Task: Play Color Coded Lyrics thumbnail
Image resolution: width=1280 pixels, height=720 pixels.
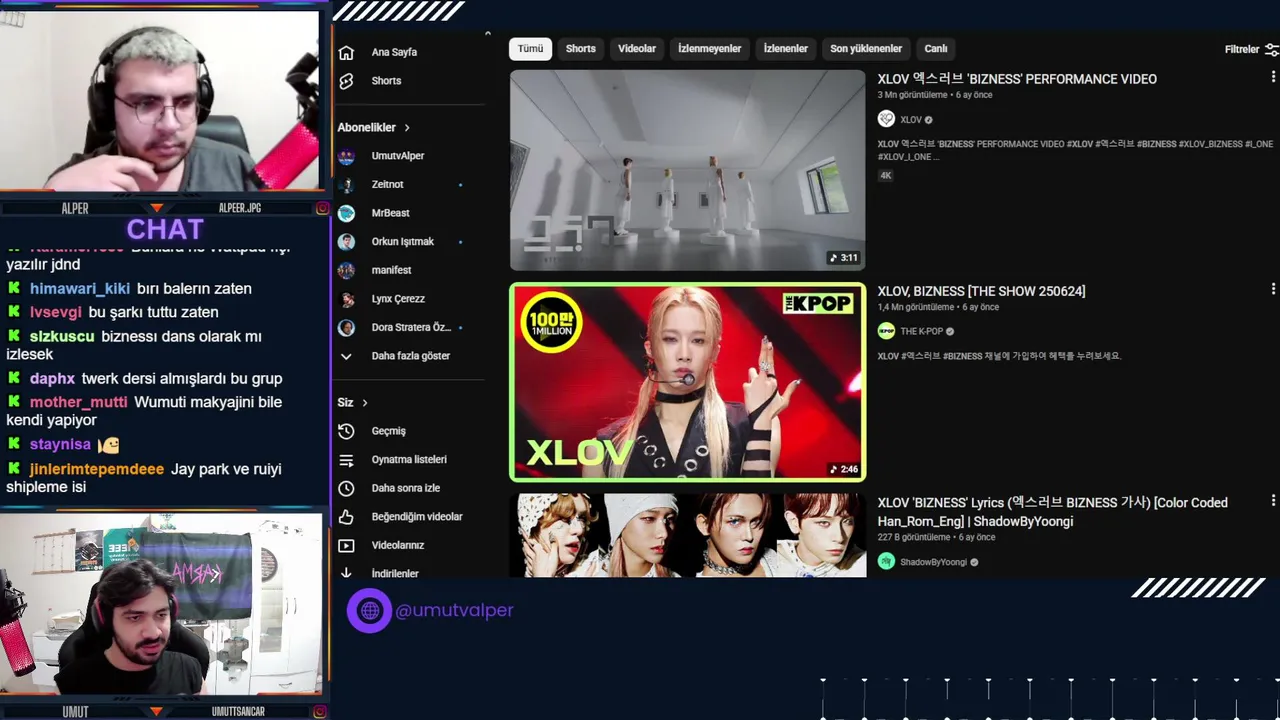Action: point(687,535)
